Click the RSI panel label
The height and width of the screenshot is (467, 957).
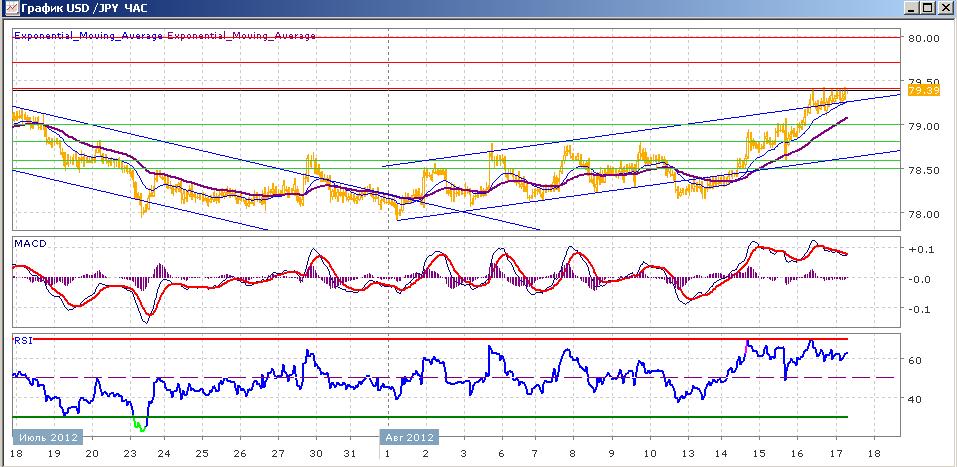(23, 341)
